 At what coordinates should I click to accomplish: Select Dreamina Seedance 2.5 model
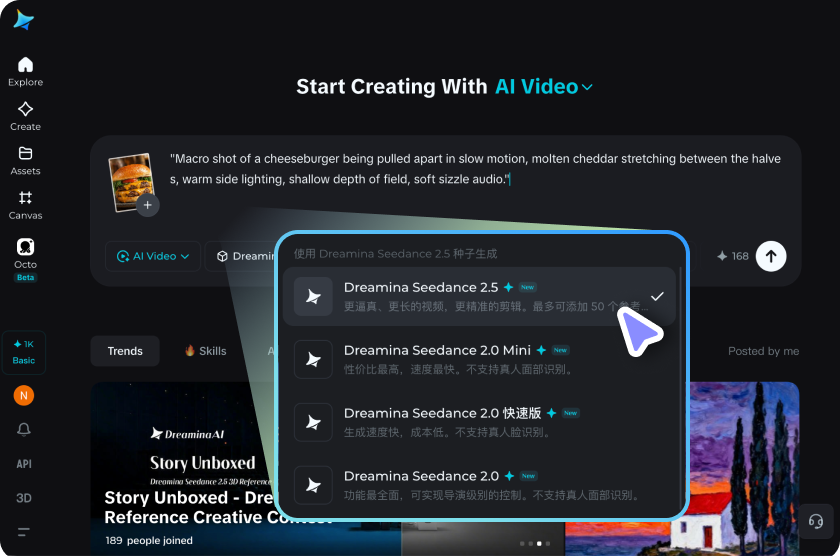tap(479, 296)
